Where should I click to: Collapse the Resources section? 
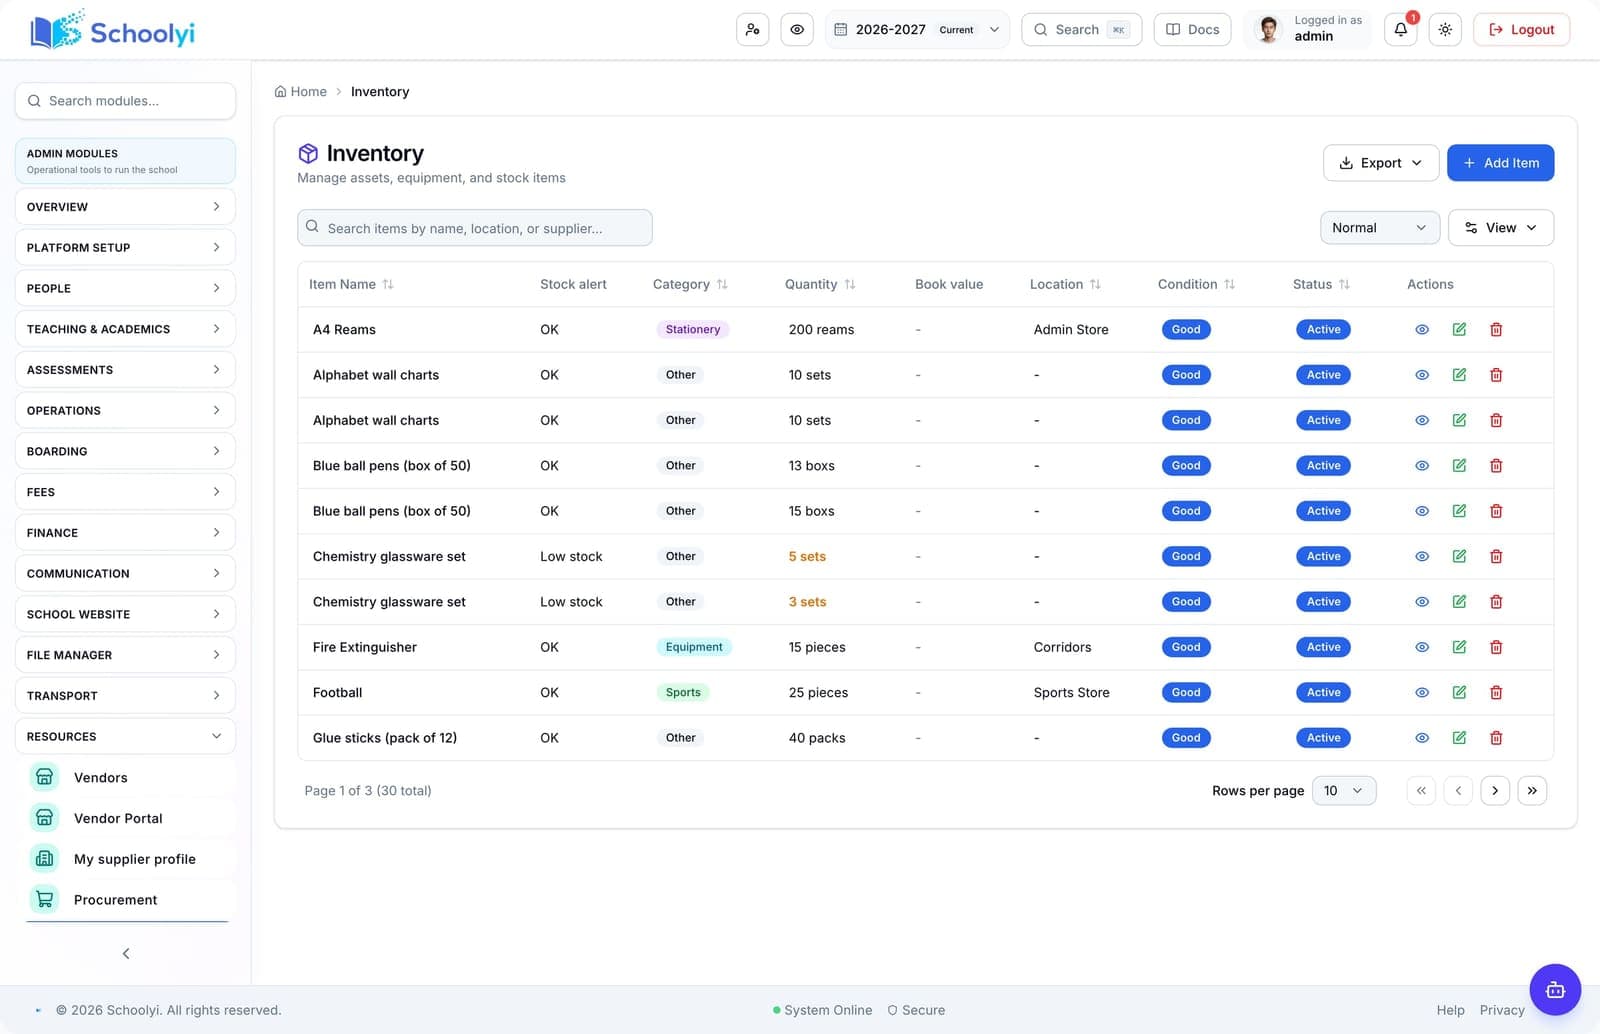click(x=126, y=737)
